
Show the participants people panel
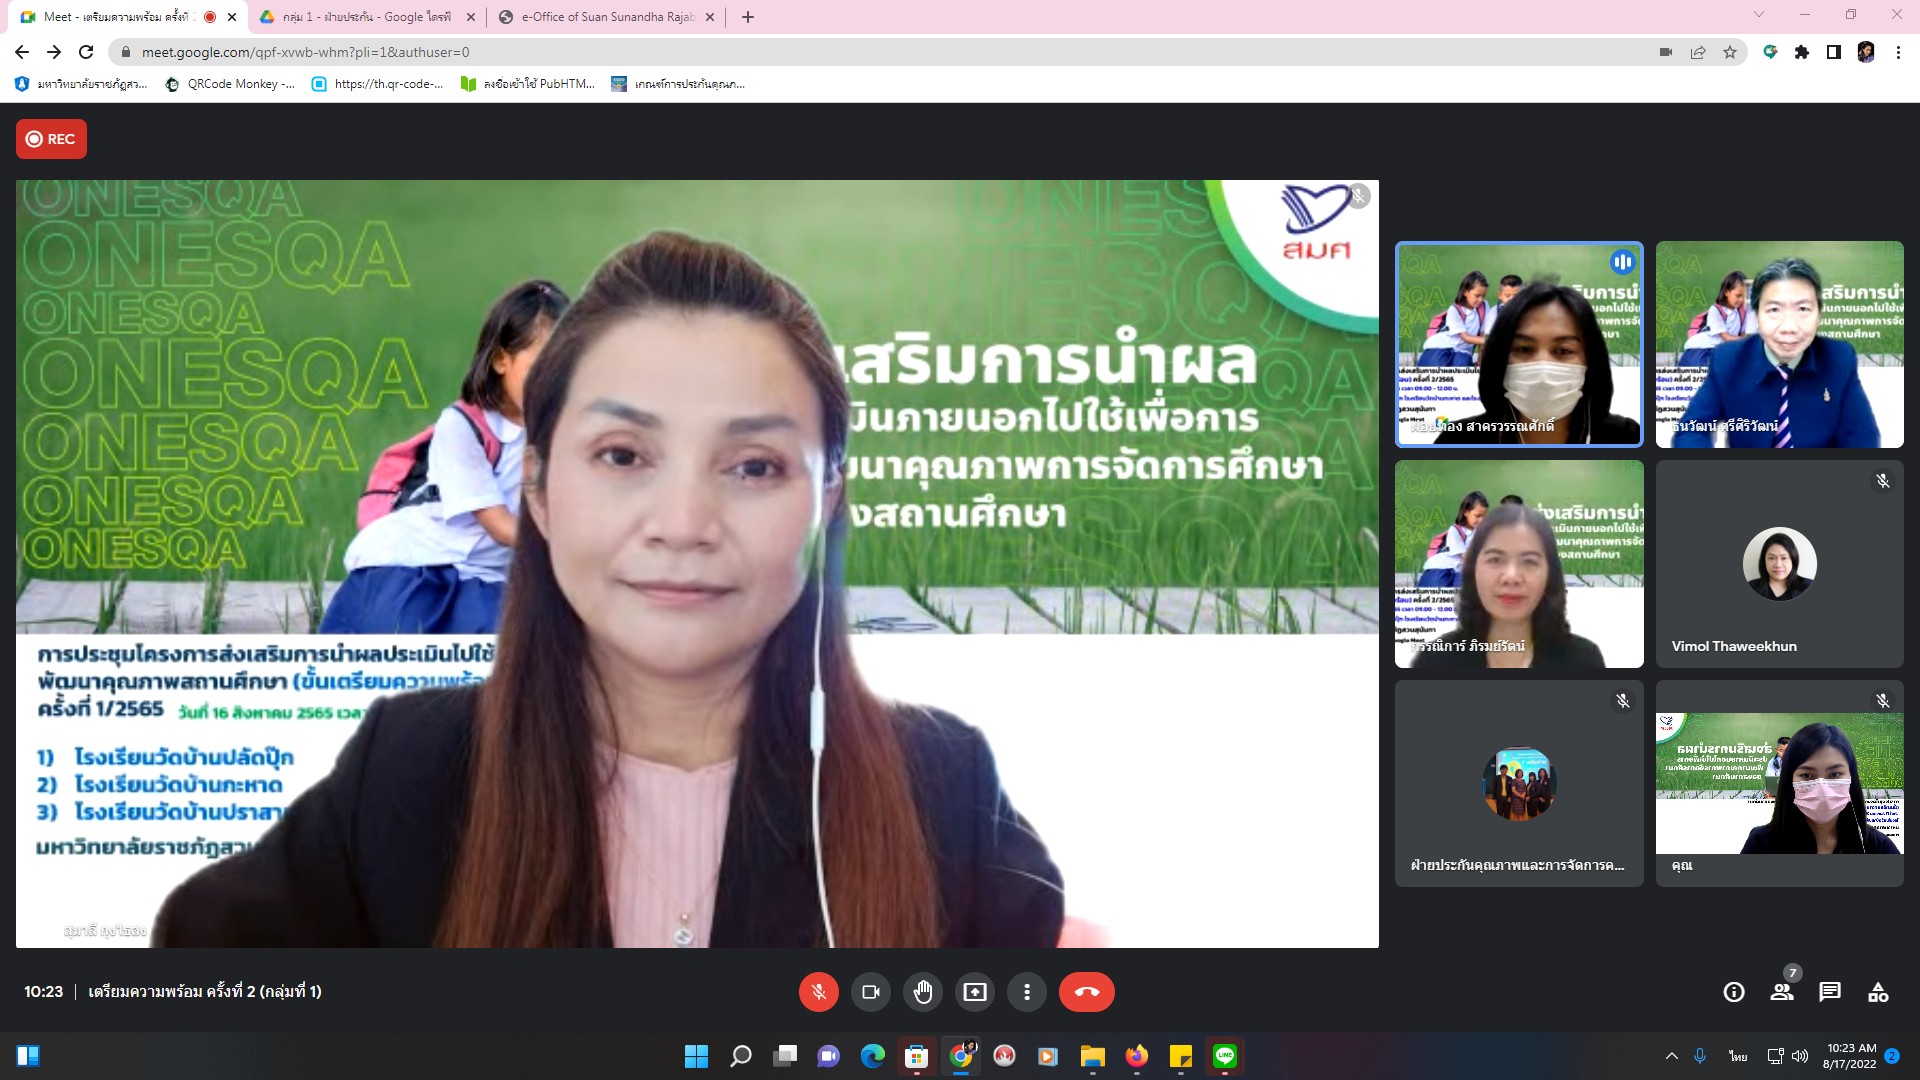[x=1782, y=992]
